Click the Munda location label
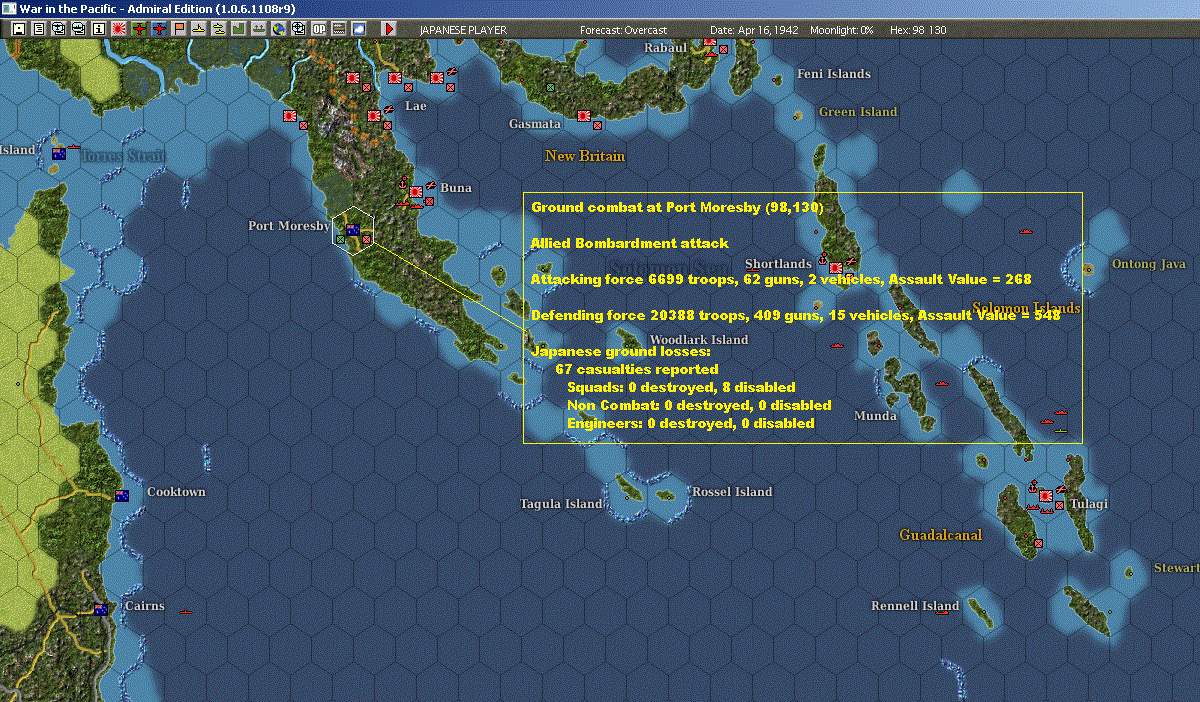Screen dimensions: 1200x702 [875, 416]
